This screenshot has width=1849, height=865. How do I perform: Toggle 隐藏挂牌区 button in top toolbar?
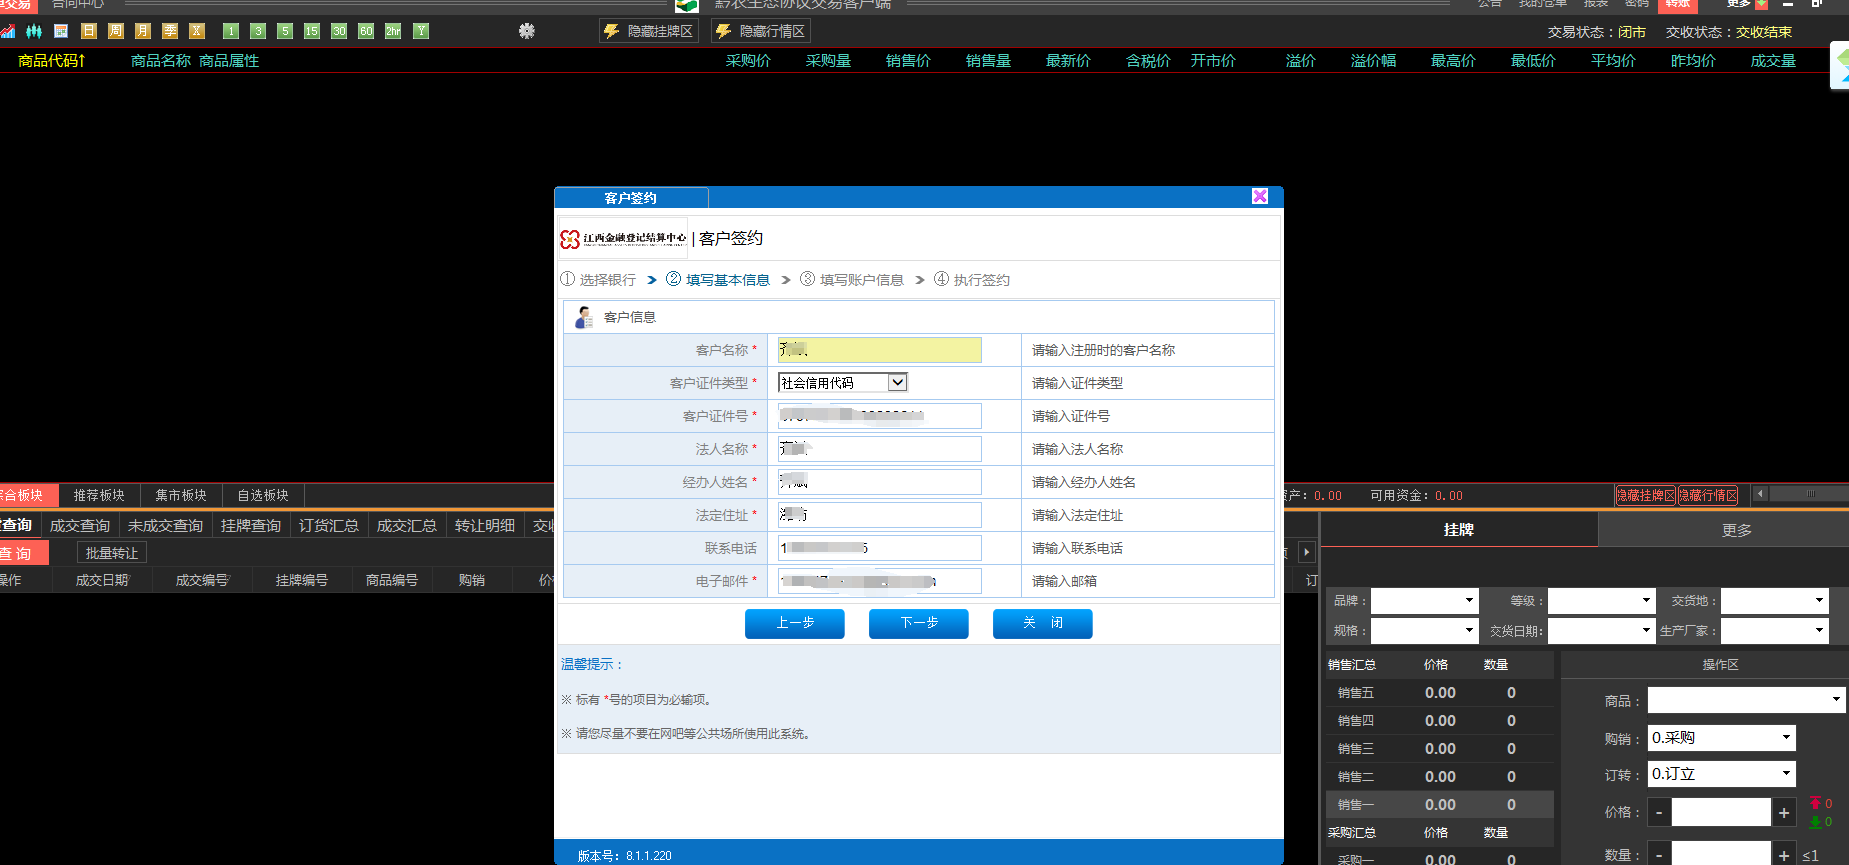tap(649, 31)
